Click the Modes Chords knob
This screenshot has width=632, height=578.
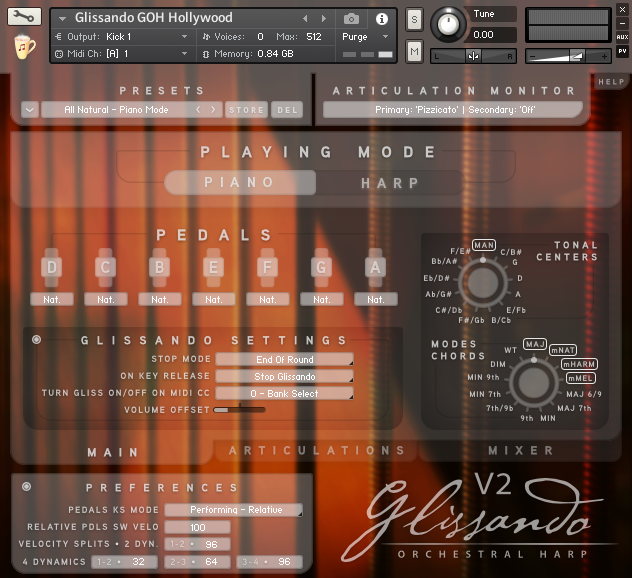tap(534, 383)
